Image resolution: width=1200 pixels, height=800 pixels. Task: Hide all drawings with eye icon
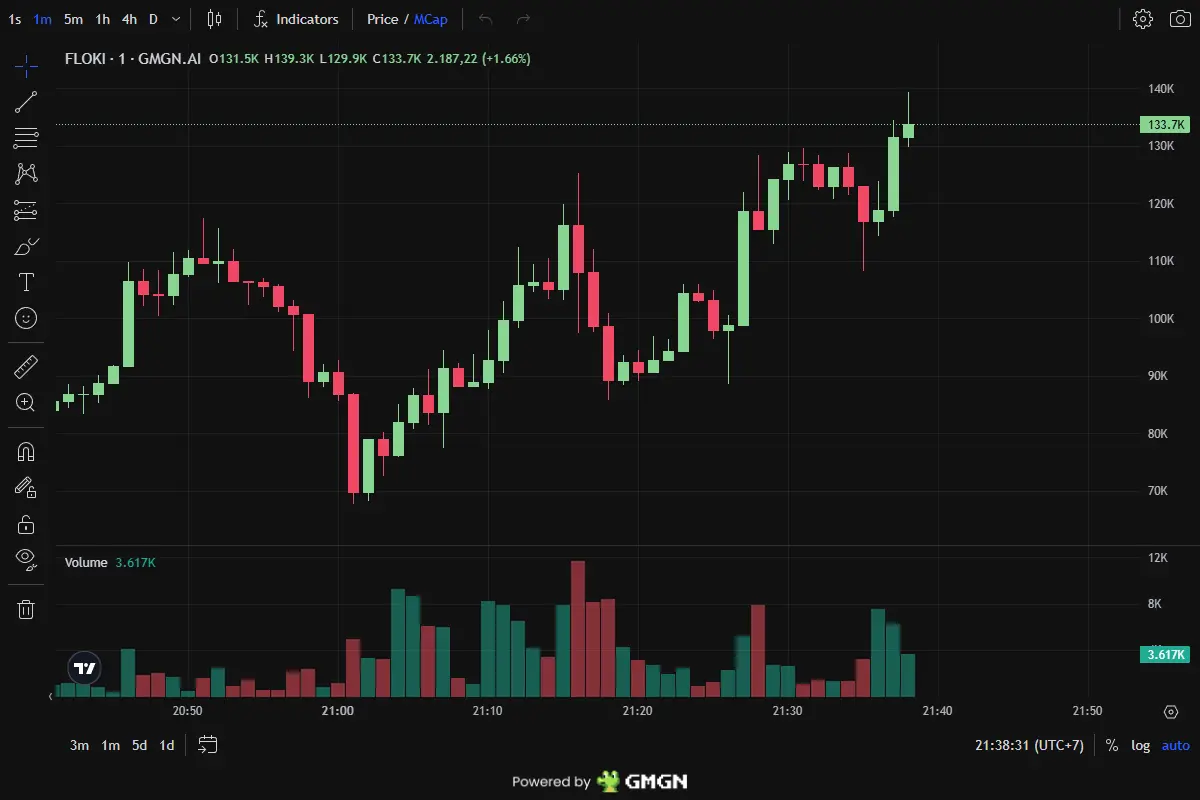pyautogui.click(x=26, y=559)
